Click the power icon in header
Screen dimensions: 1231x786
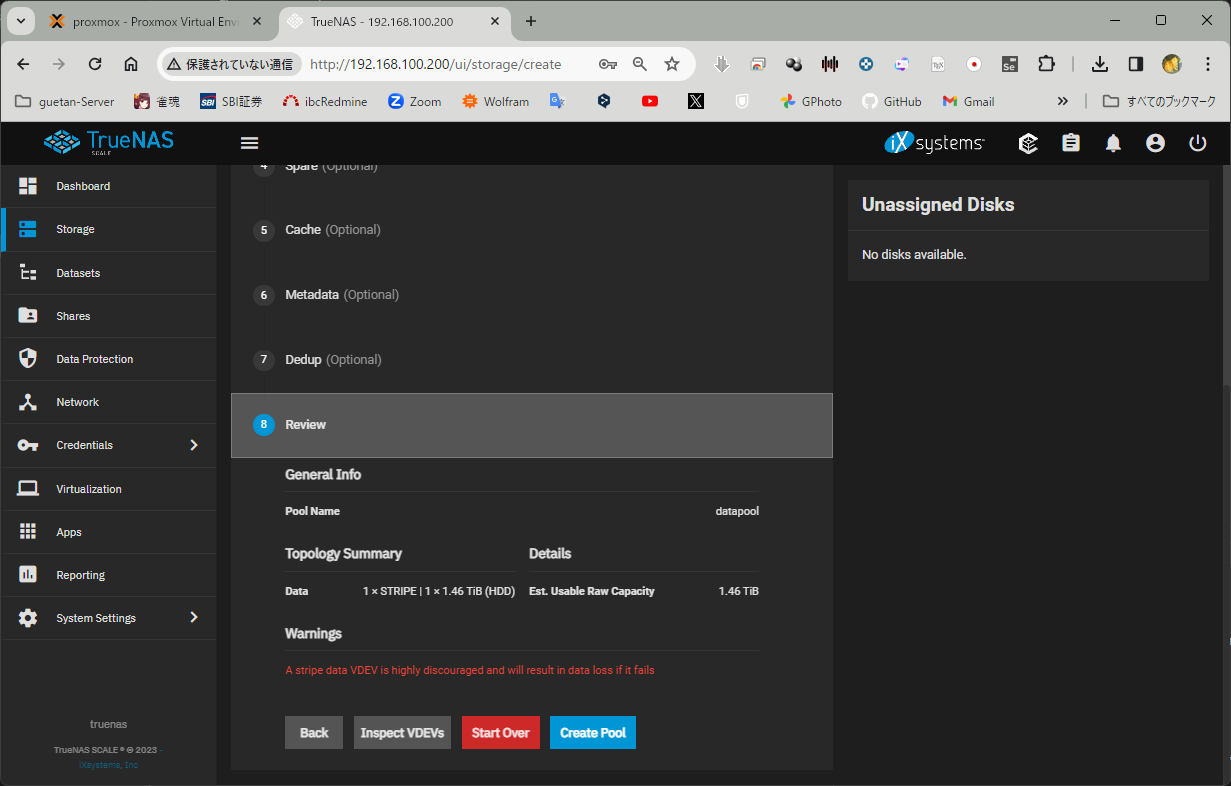[x=1197, y=143]
